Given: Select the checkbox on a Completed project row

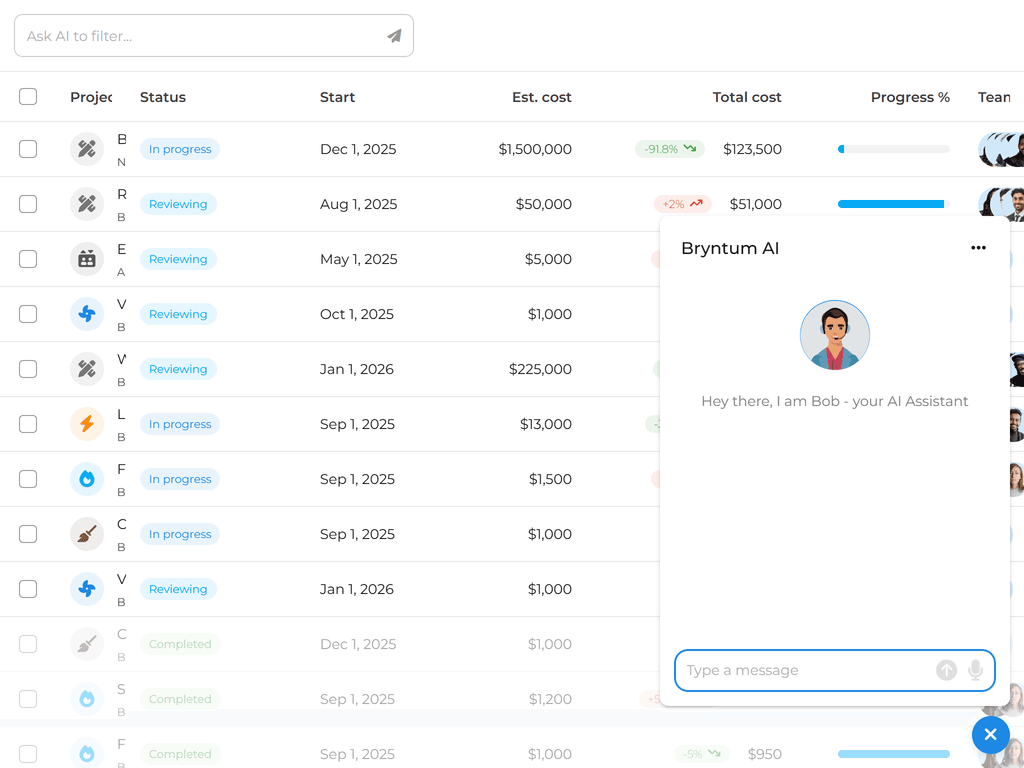Looking at the screenshot, I should (28, 643).
